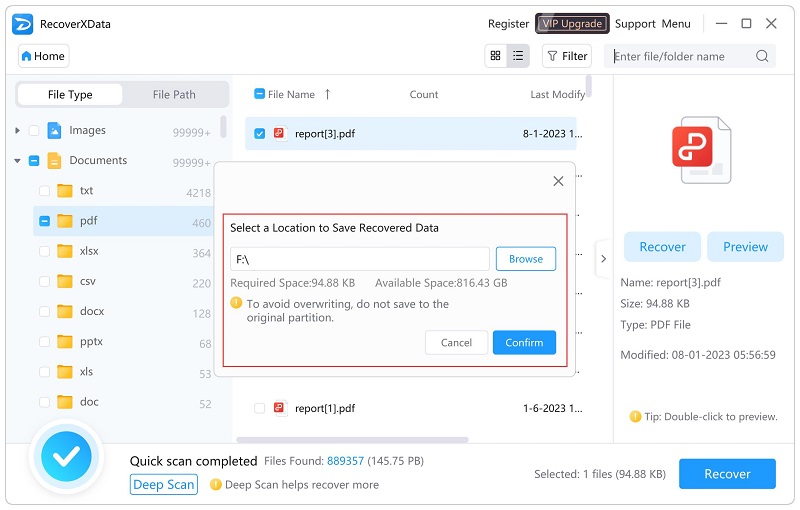
Task: Check the txt folder checkbox
Action: 44,191
